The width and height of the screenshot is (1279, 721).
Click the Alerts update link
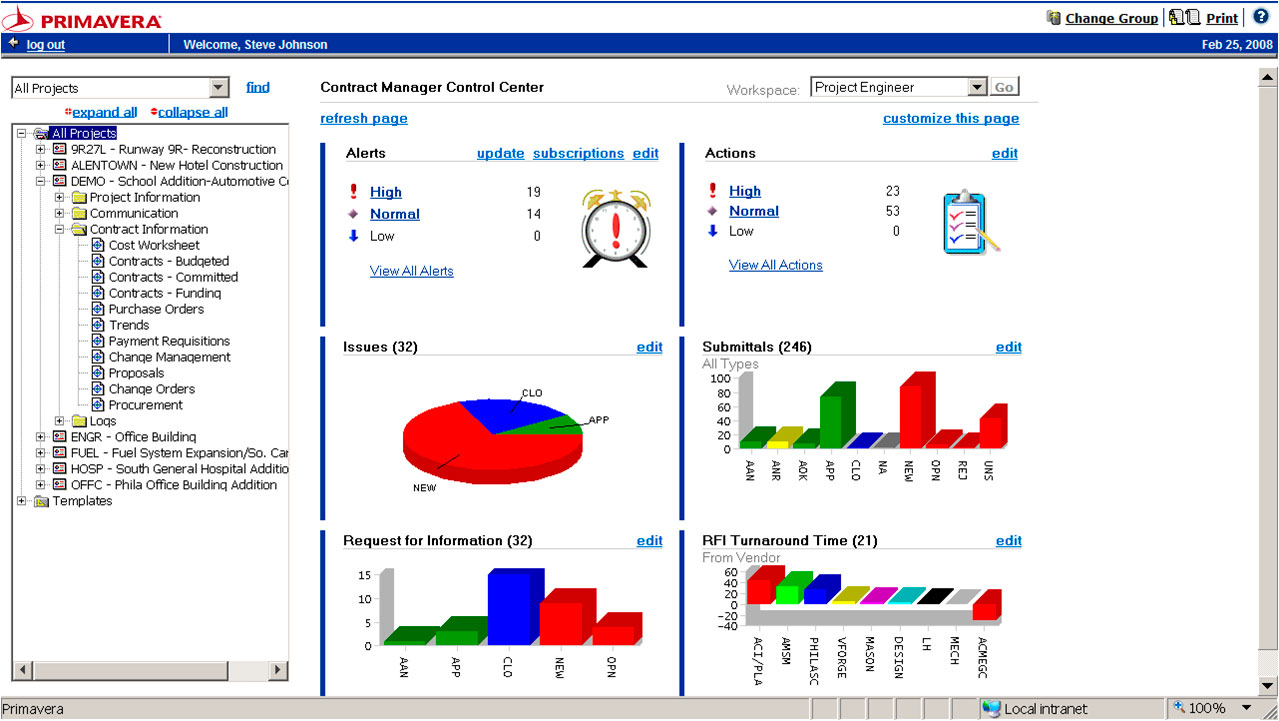click(501, 153)
